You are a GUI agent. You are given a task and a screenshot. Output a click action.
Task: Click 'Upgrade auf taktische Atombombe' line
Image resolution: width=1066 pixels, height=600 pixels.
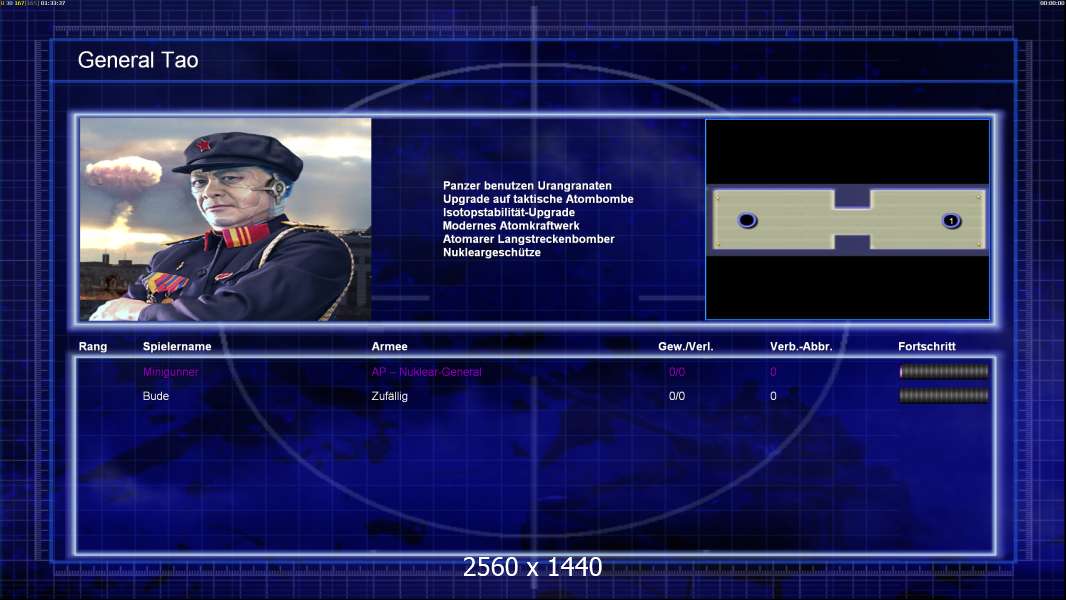538,199
